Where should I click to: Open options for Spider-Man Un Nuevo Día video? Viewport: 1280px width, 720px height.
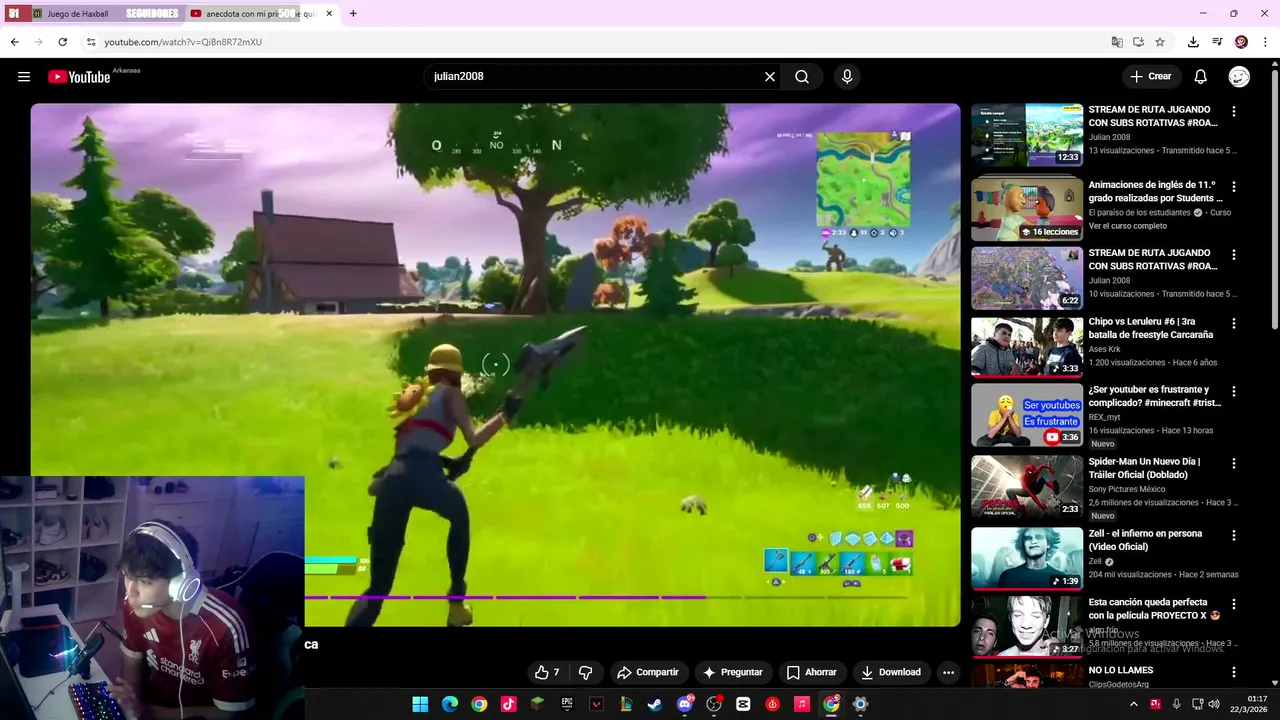coord(1233,464)
